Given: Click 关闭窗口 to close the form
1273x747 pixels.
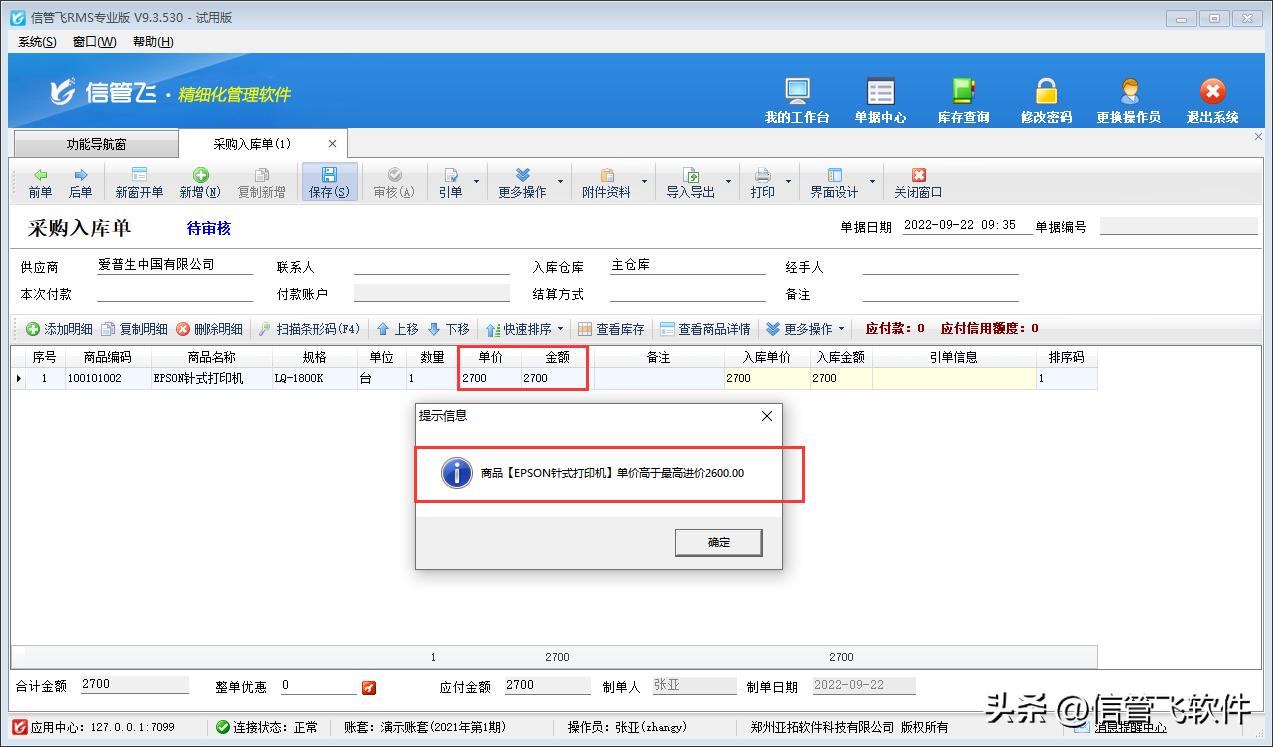Looking at the screenshot, I should 920,182.
